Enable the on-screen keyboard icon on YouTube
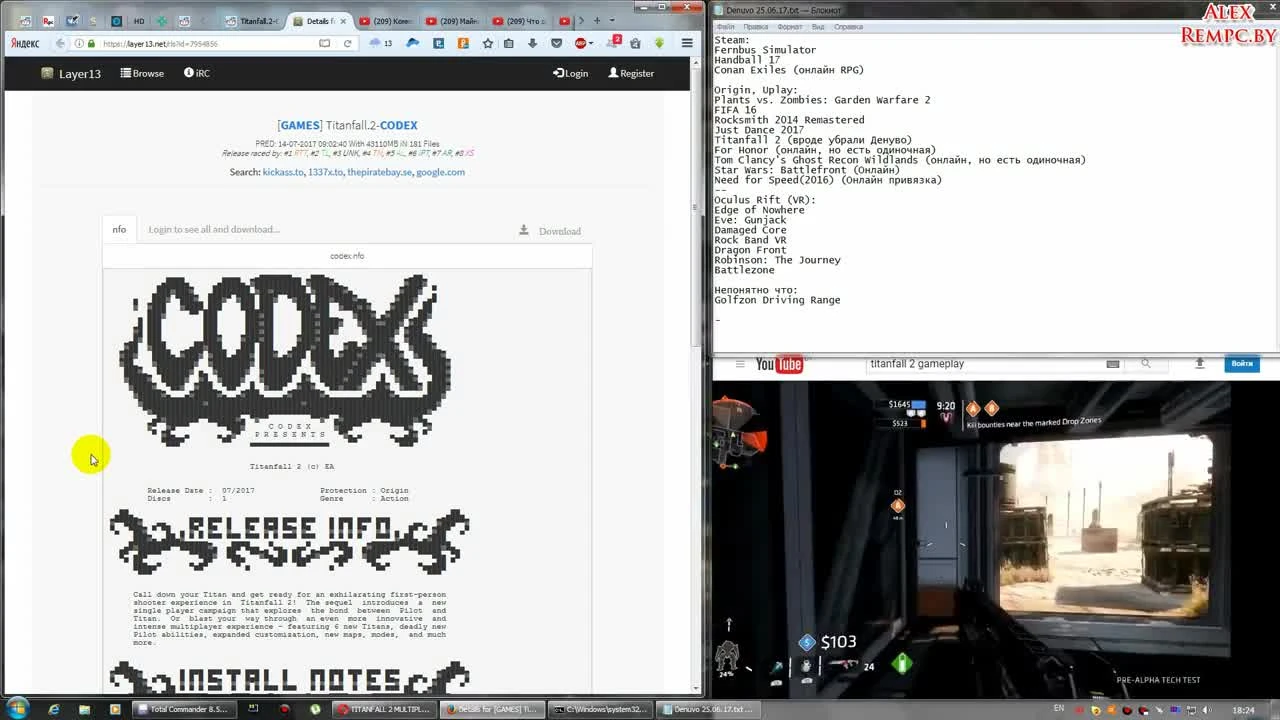 coord(1112,364)
